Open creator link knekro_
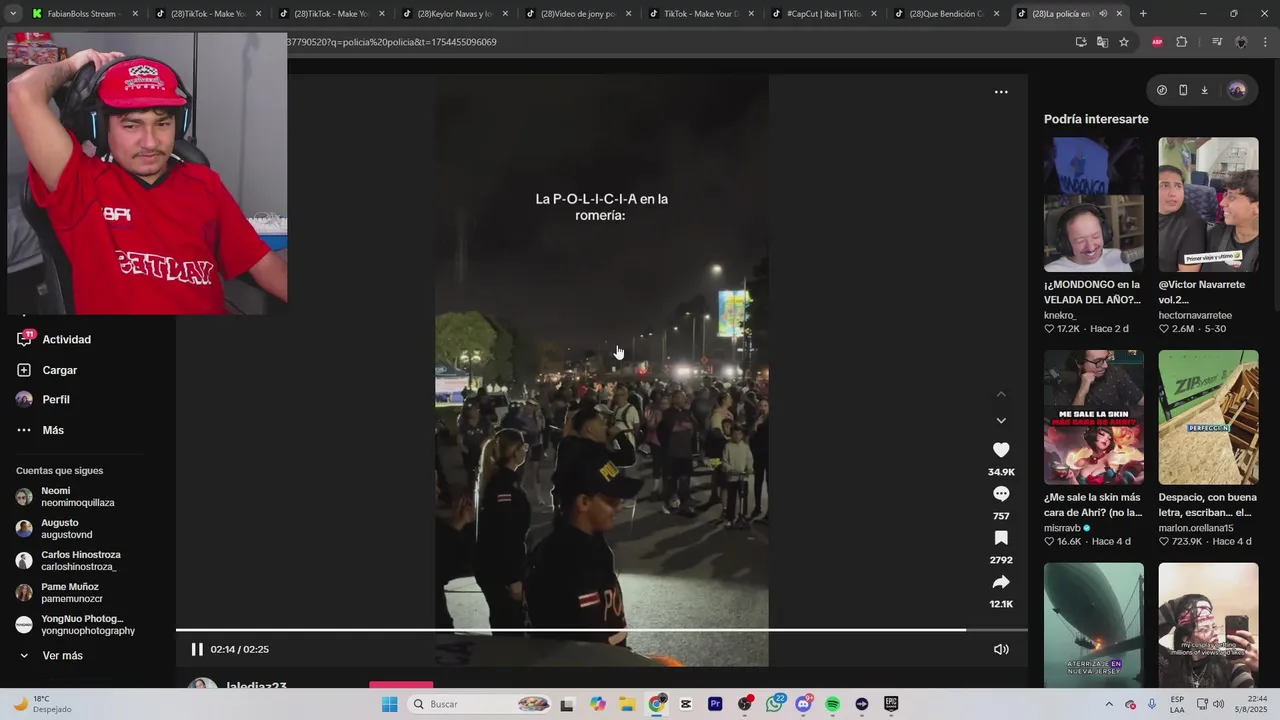This screenshot has height=720, width=1280. pos(1060,315)
